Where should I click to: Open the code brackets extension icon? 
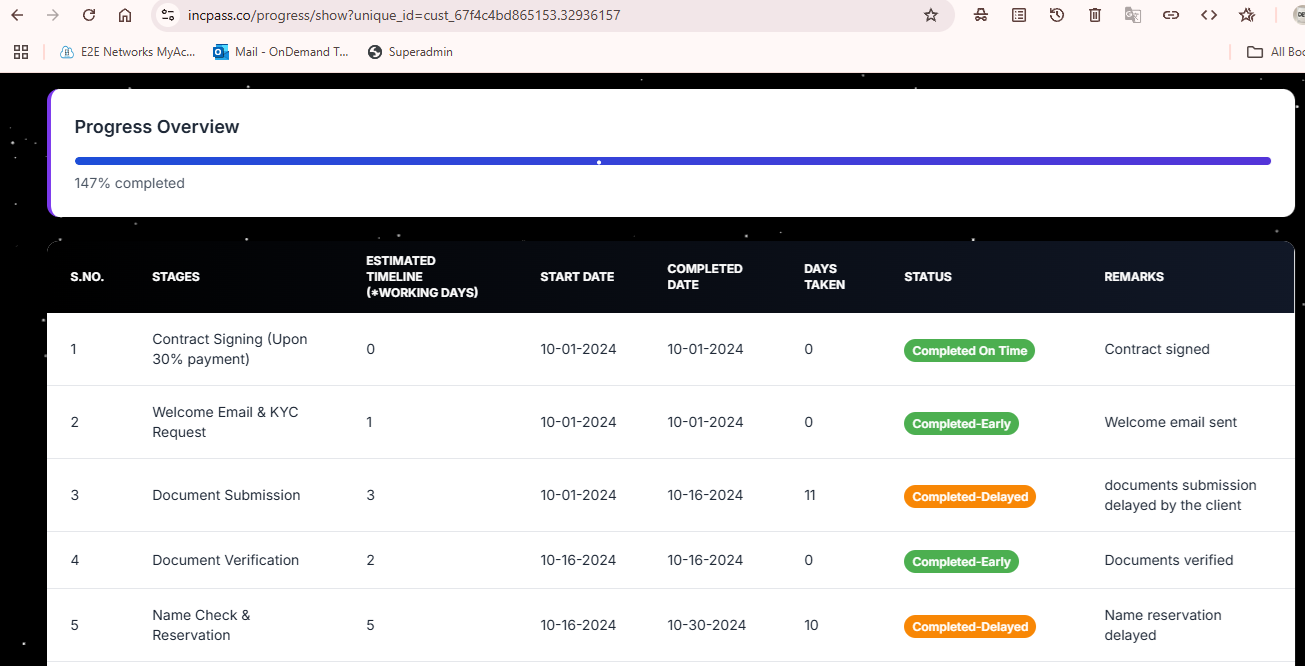tap(1209, 15)
